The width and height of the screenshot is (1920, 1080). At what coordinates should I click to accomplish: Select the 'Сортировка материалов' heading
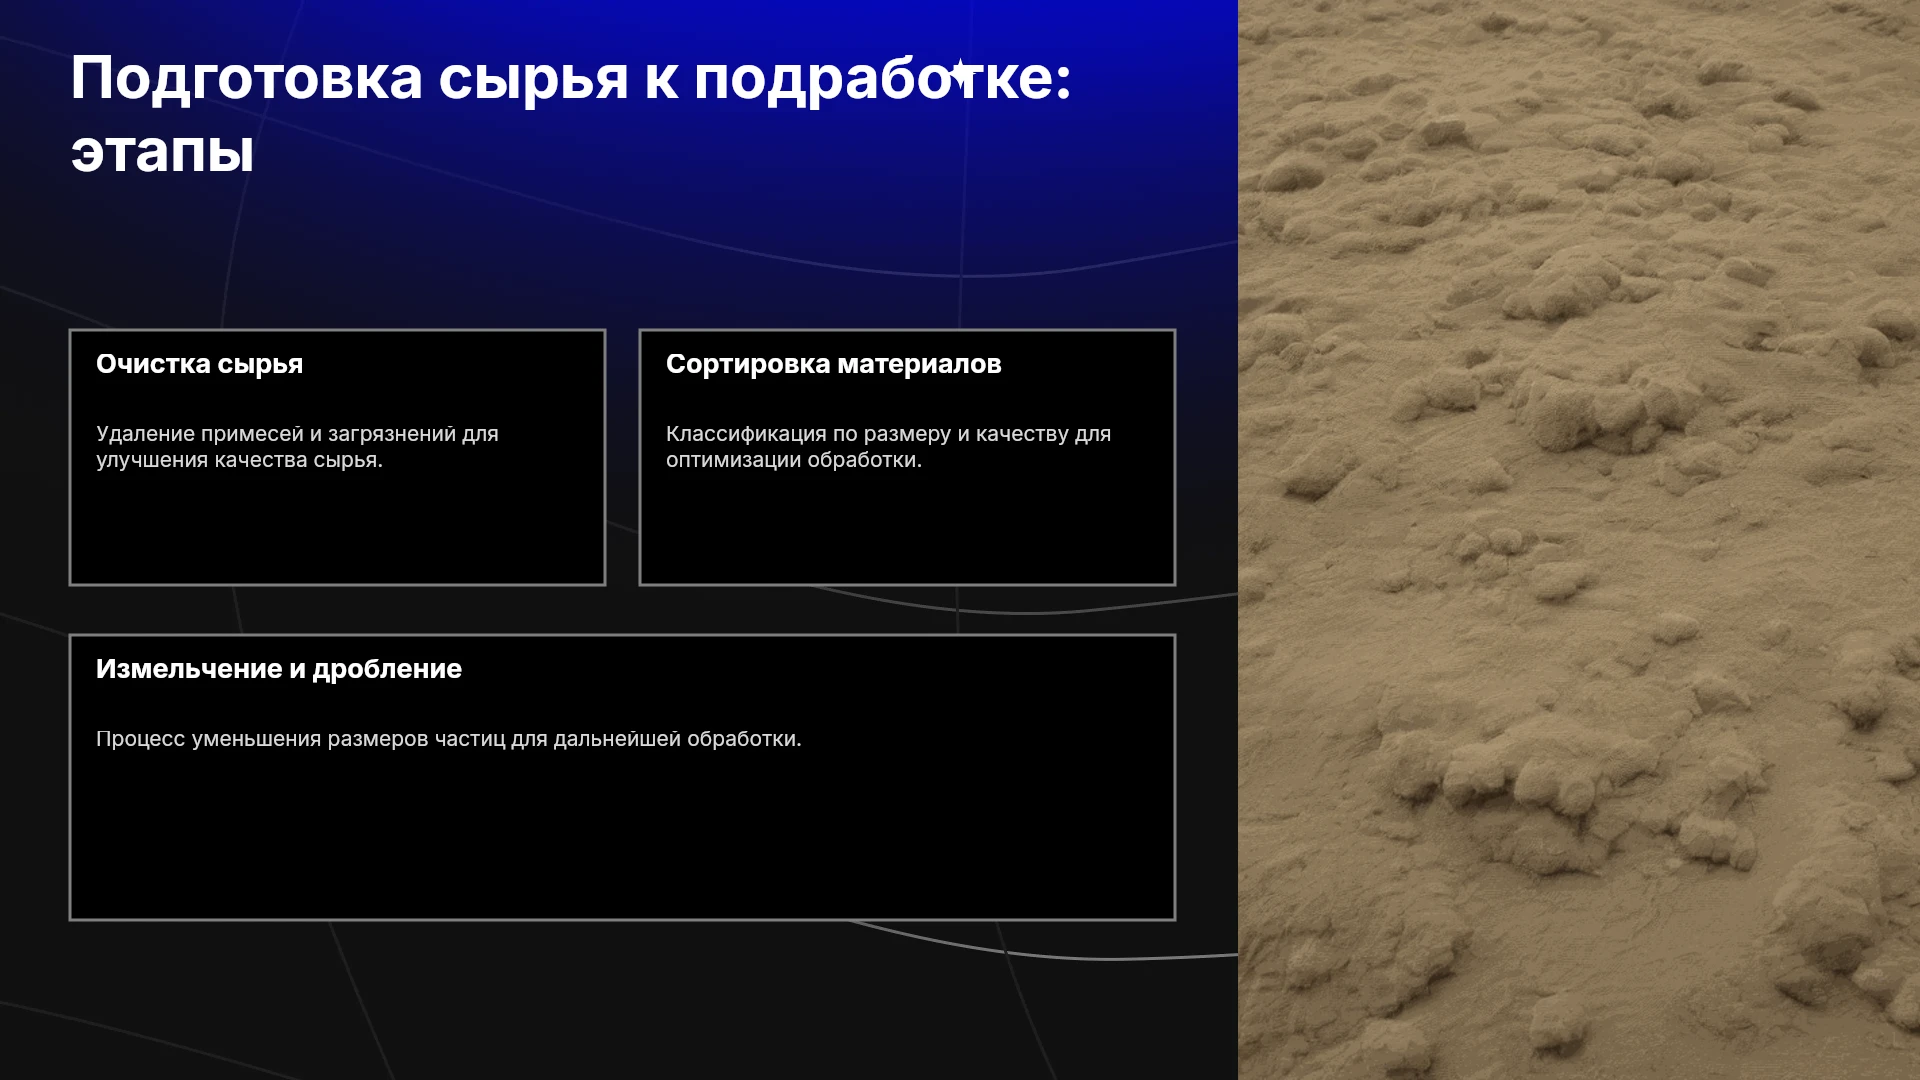tap(833, 364)
